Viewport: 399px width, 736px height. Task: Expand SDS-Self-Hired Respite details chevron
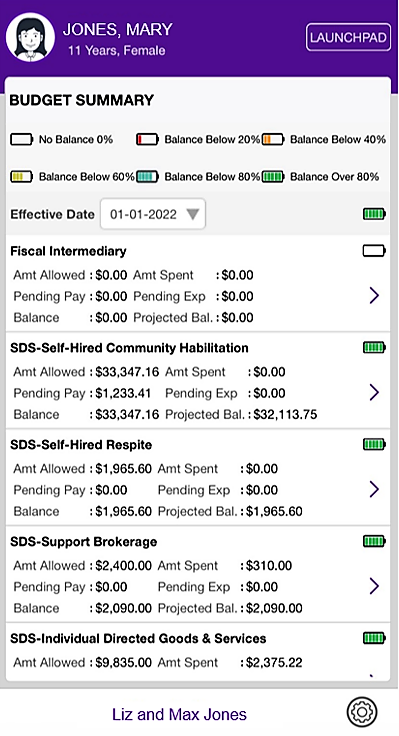[374, 489]
